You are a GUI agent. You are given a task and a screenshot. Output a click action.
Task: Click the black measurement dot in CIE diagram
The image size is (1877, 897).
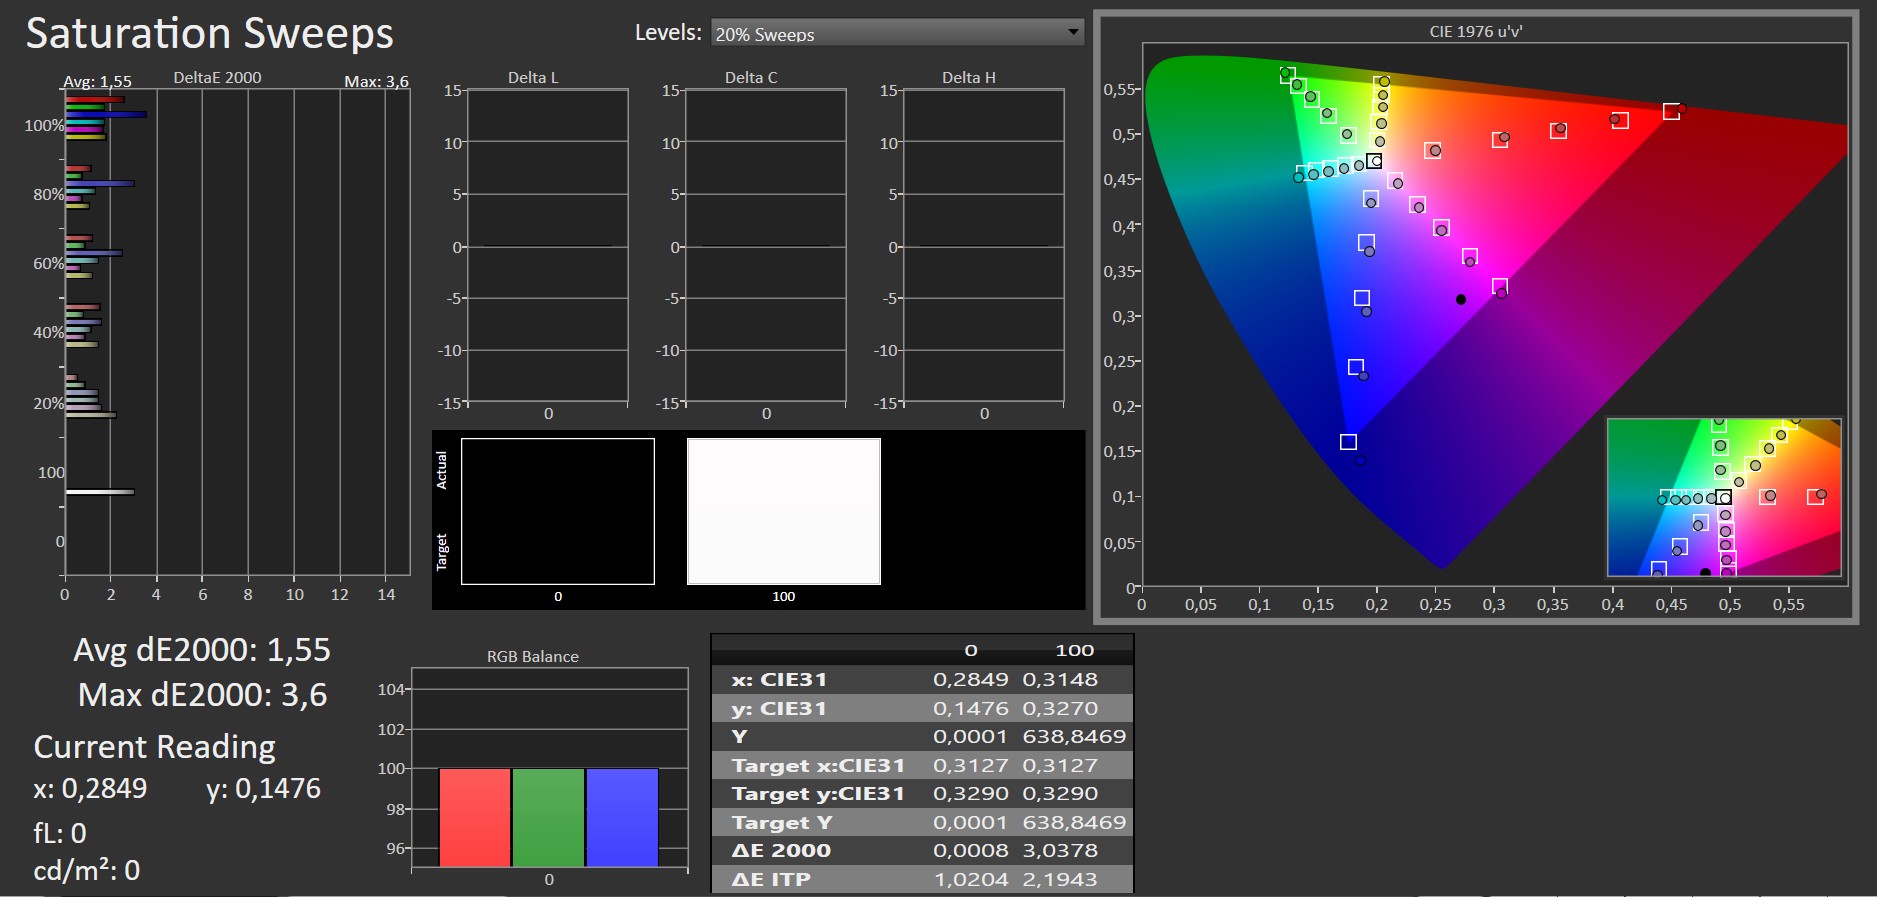click(x=1461, y=299)
